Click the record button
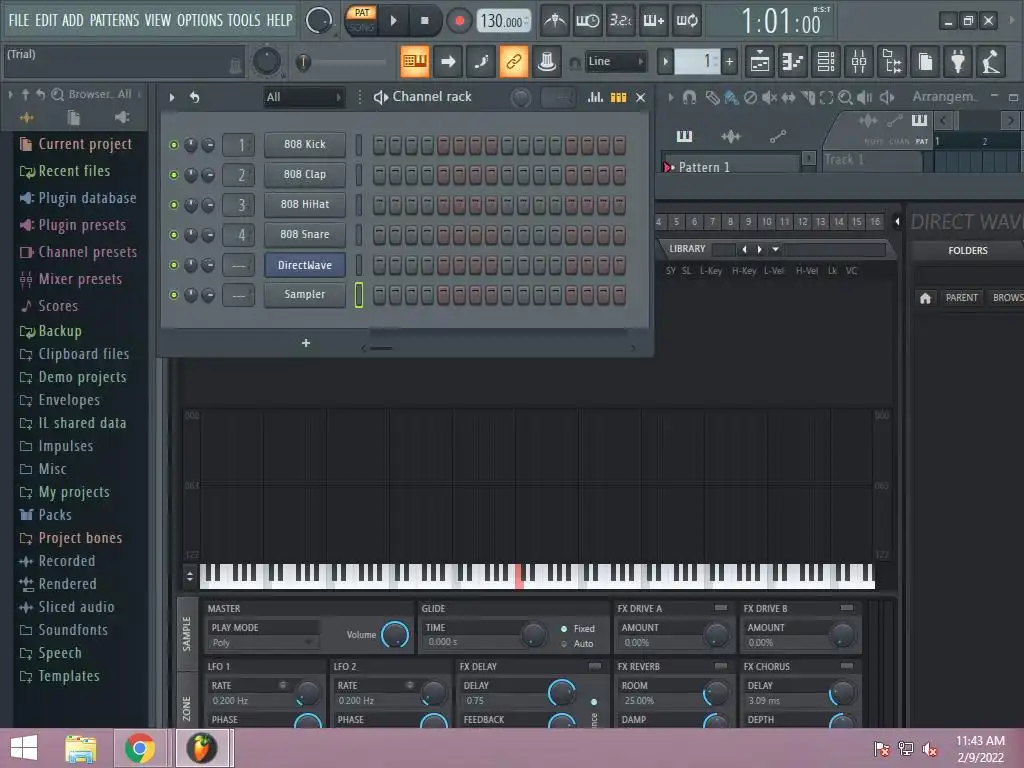The image size is (1024, 768). coord(459,21)
